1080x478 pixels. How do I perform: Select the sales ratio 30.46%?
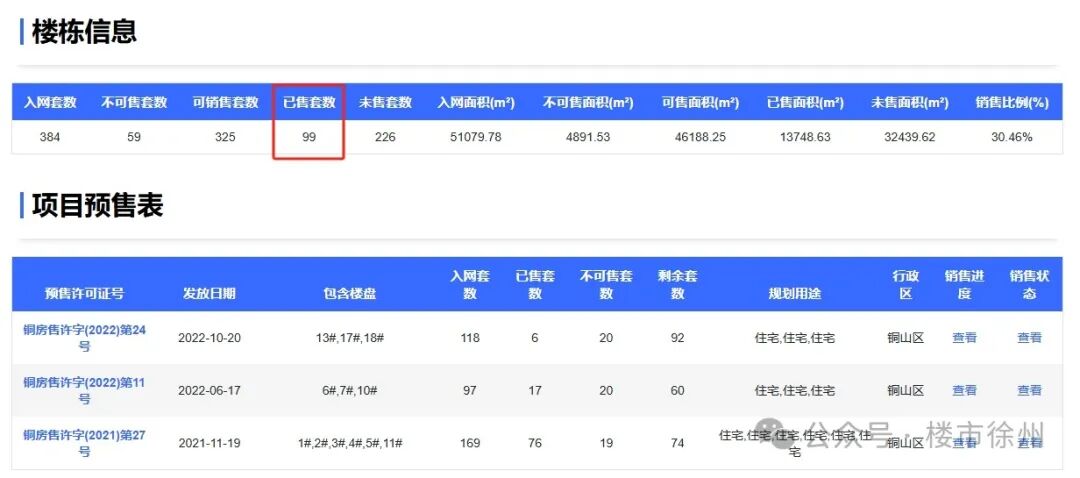[x=1012, y=137]
